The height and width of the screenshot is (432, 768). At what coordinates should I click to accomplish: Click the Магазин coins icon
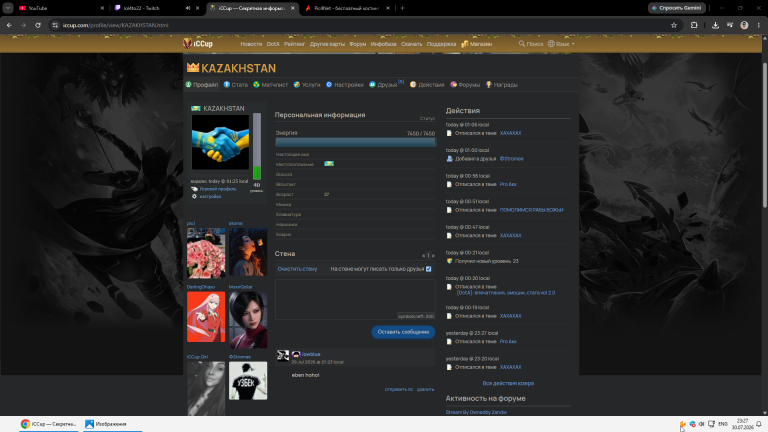[464, 44]
